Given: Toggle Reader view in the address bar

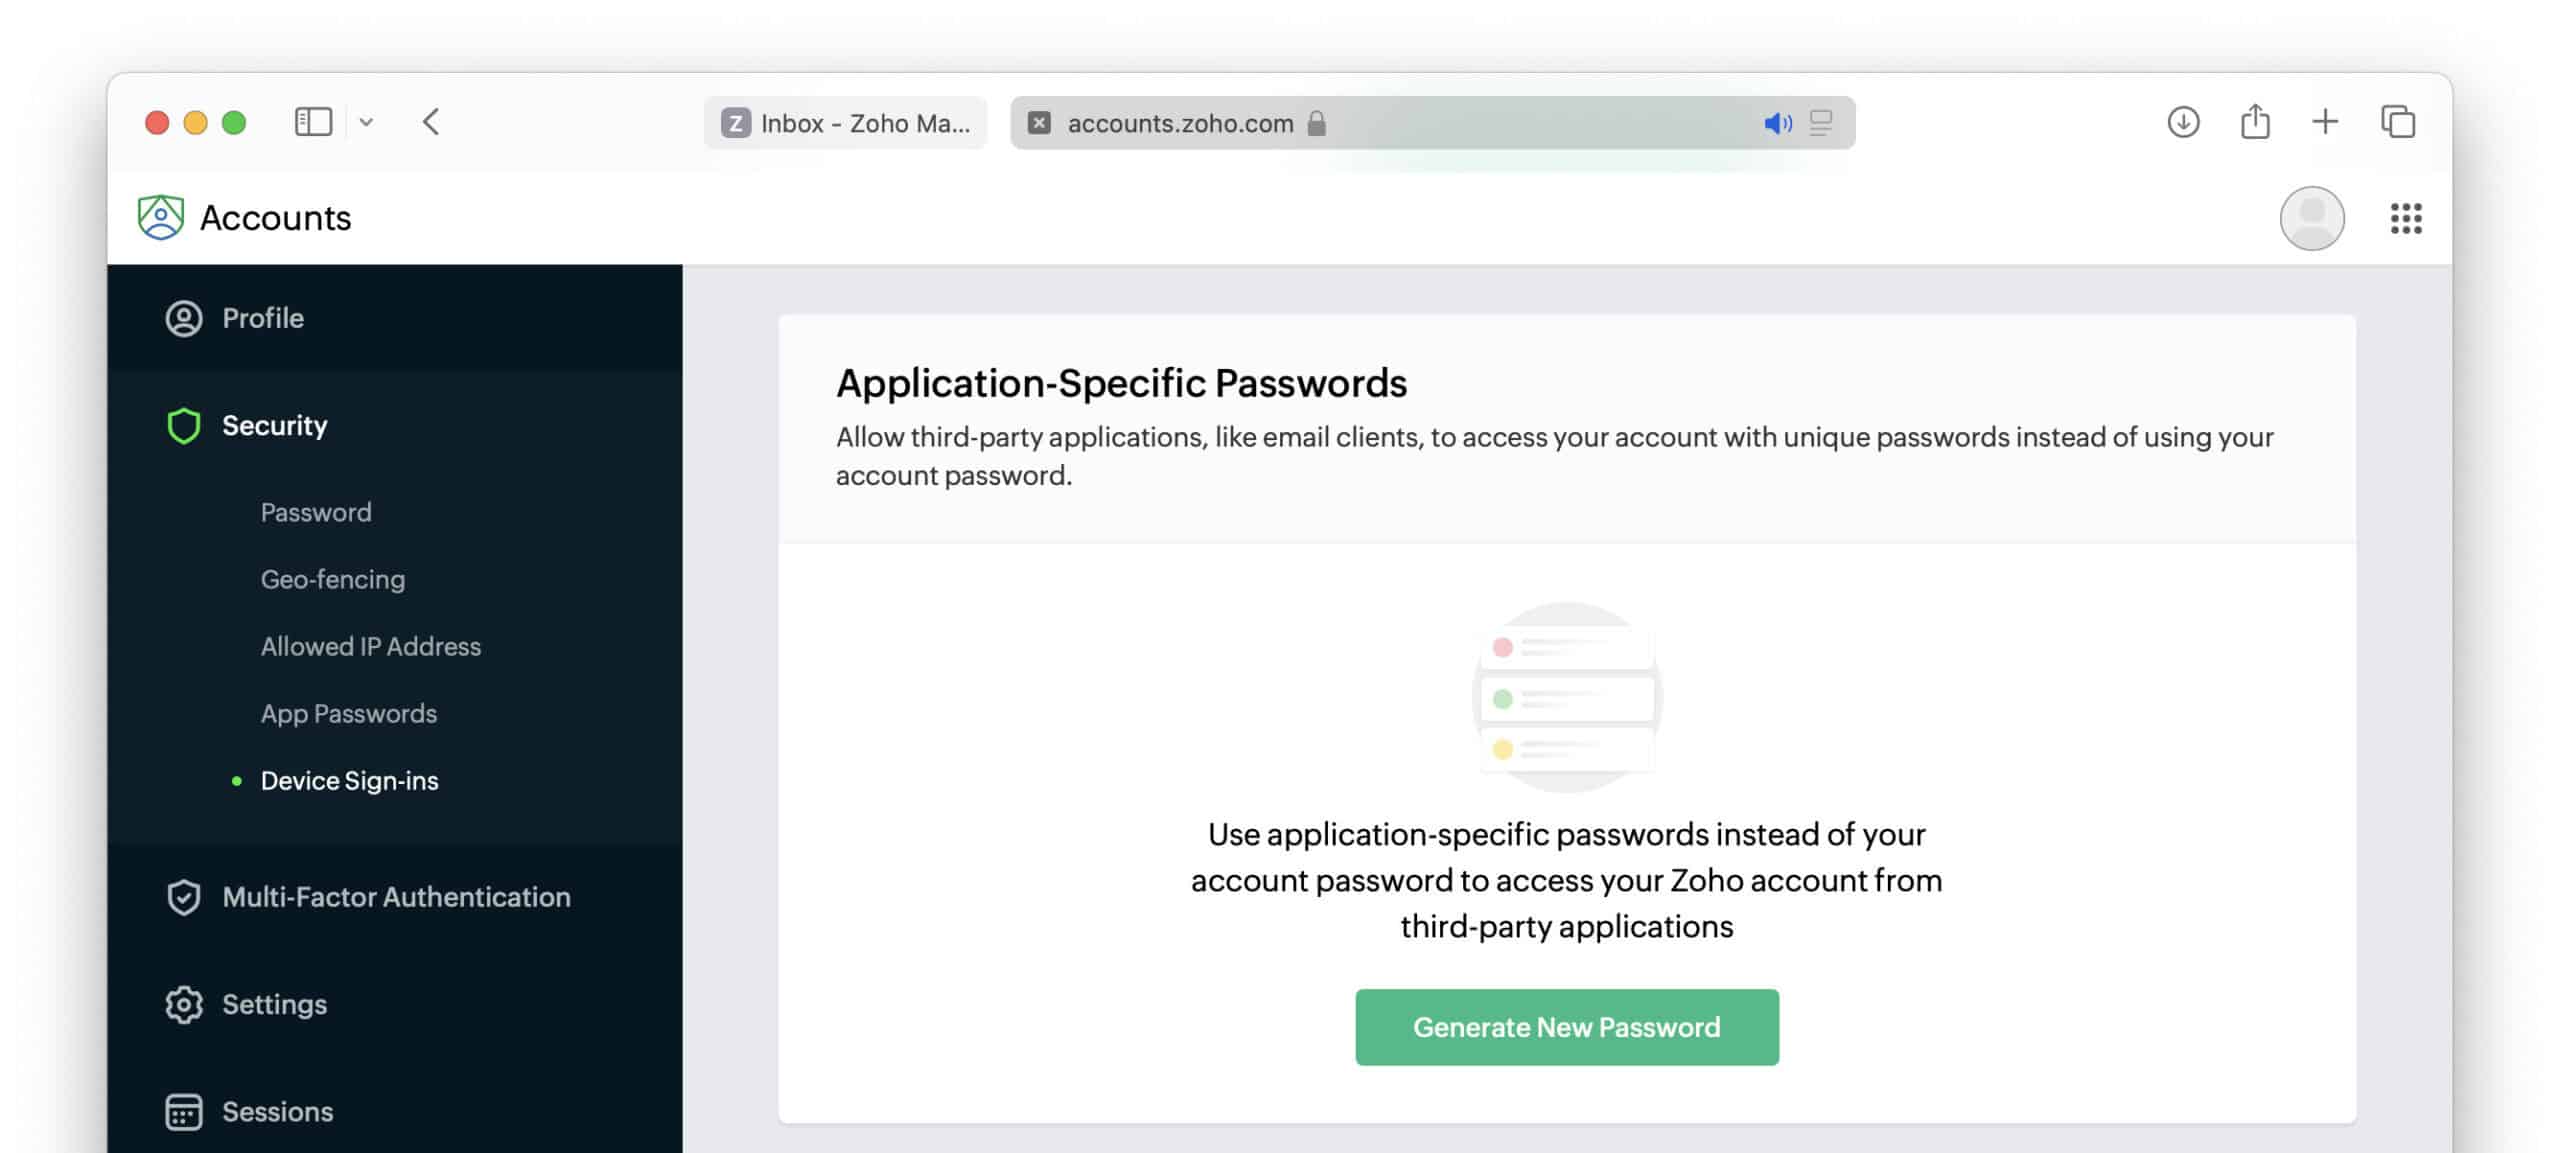Looking at the screenshot, I should [x=1821, y=124].
